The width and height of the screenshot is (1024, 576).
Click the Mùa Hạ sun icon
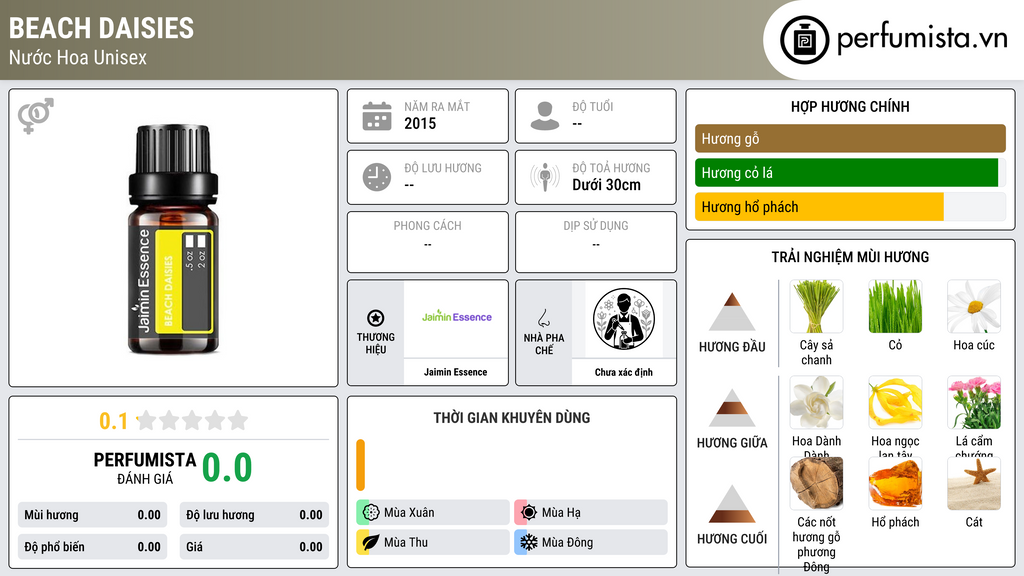tap(529, 512)
